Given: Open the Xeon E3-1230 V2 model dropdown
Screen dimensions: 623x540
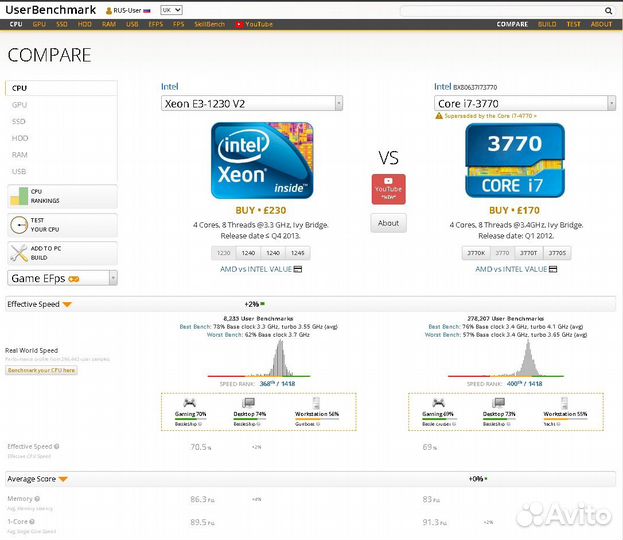Looking at the screenshot, I should pyautogui.click(x=252, y=103).
